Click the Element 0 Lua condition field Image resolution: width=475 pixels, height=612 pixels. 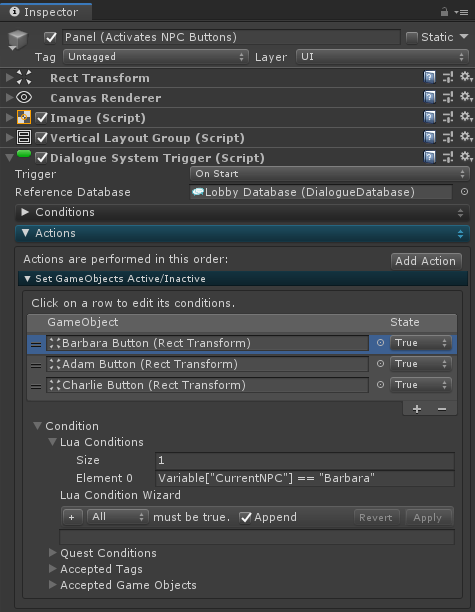point(305,478)
